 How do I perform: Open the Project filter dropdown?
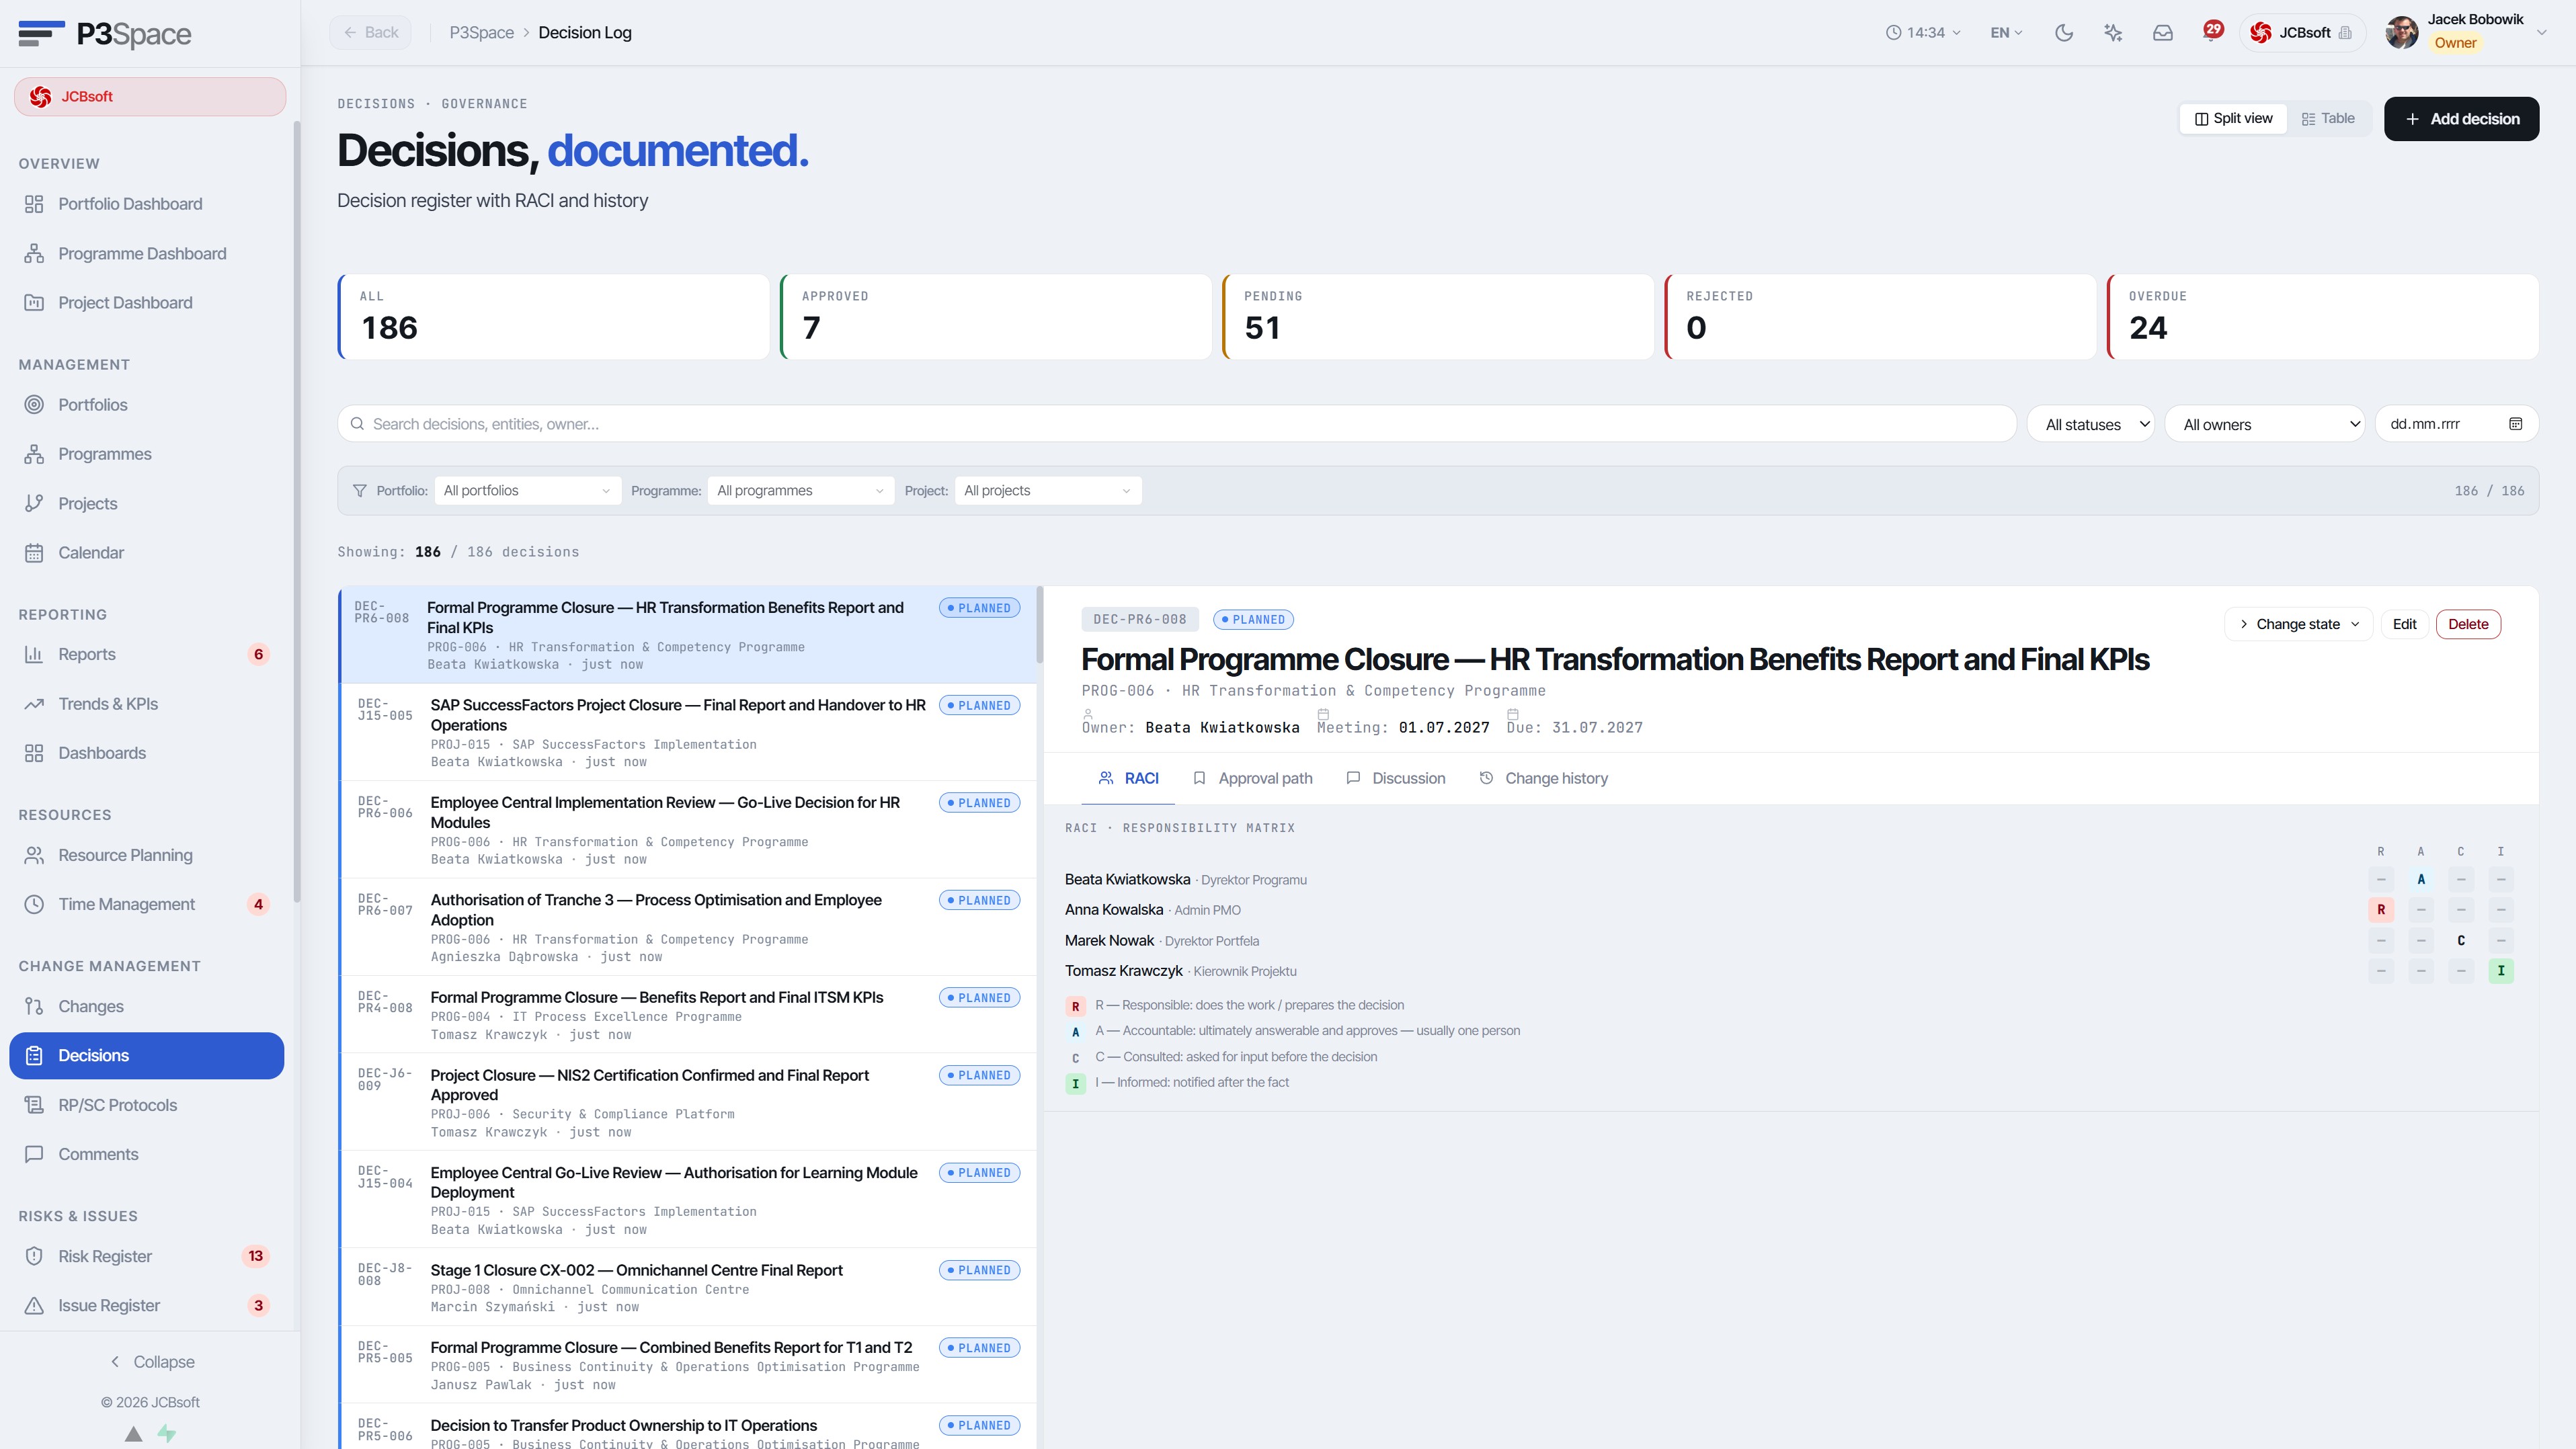(x=1047, y=491)
